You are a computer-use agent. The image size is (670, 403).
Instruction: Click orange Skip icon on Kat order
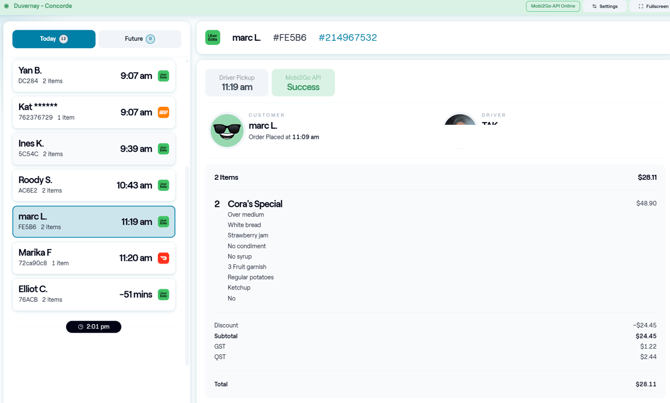164,112
